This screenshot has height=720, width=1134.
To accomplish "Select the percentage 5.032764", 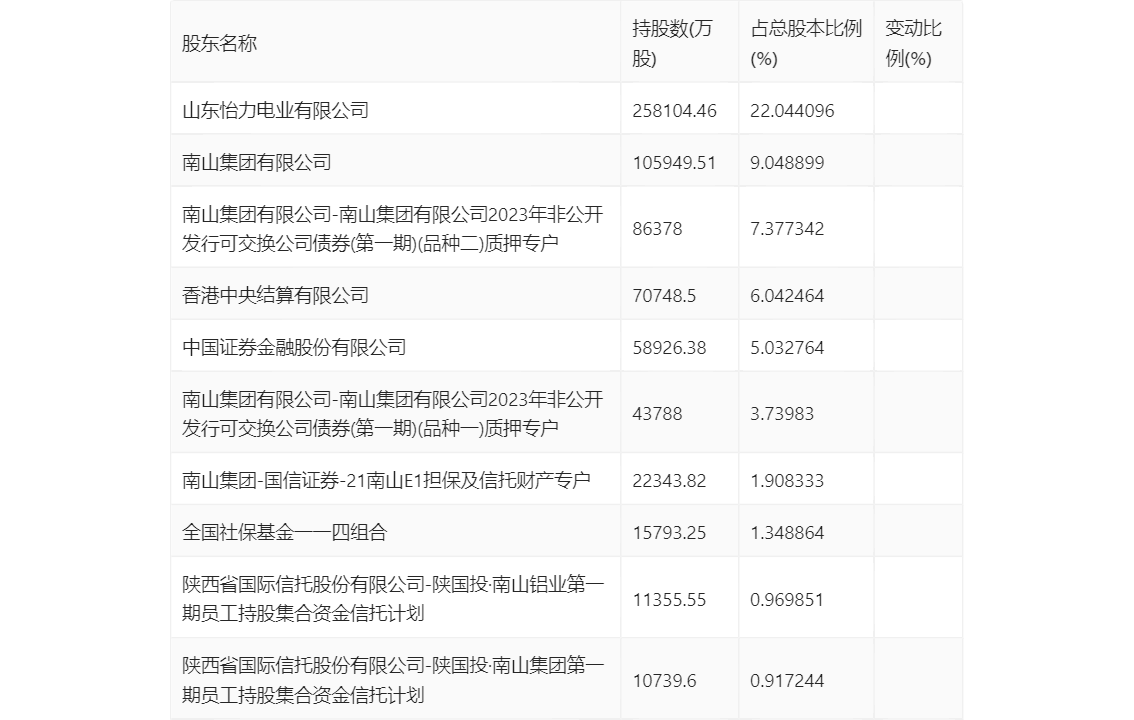I will [787, 348].
